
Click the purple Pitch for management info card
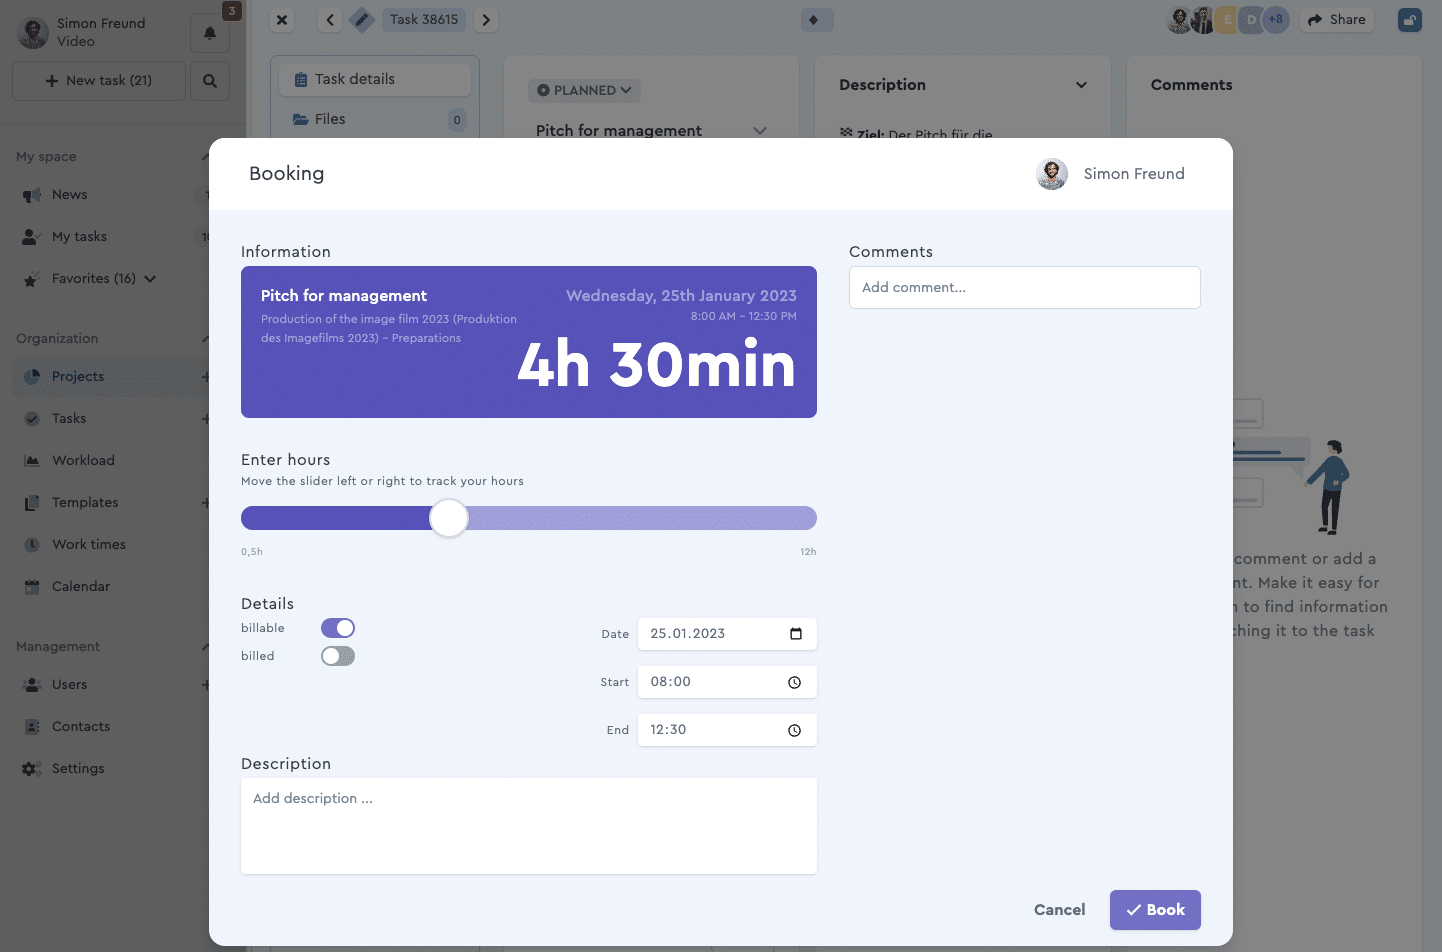pos(529,342)
